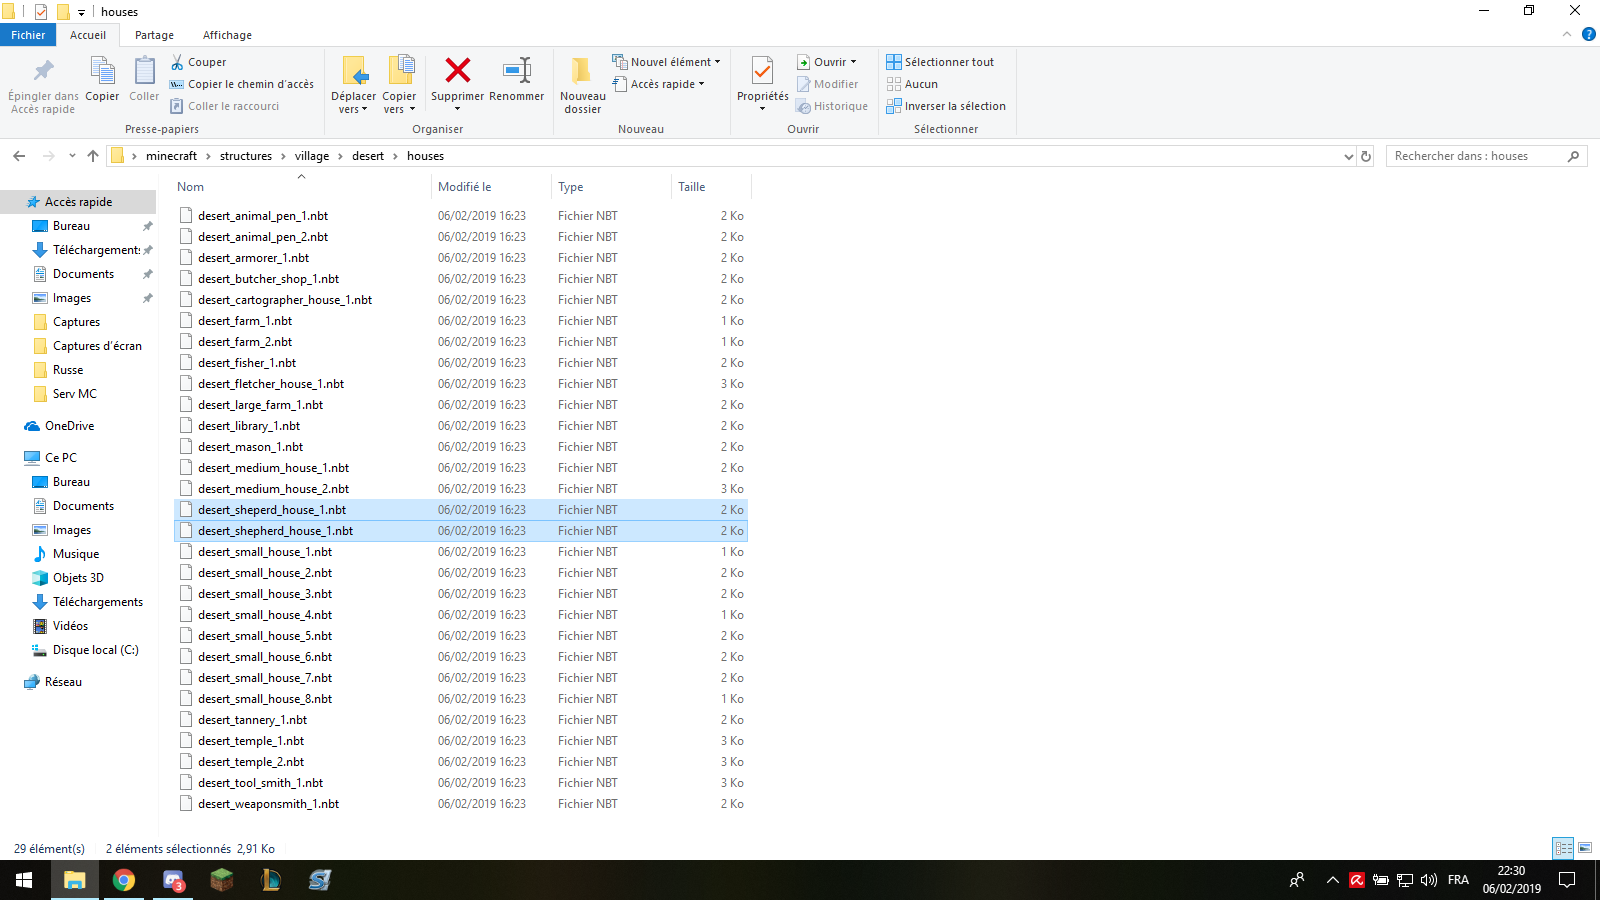Open the Propriétés properties icon
The height and width of the screenshot is (900, 1600).
[762, 72]
